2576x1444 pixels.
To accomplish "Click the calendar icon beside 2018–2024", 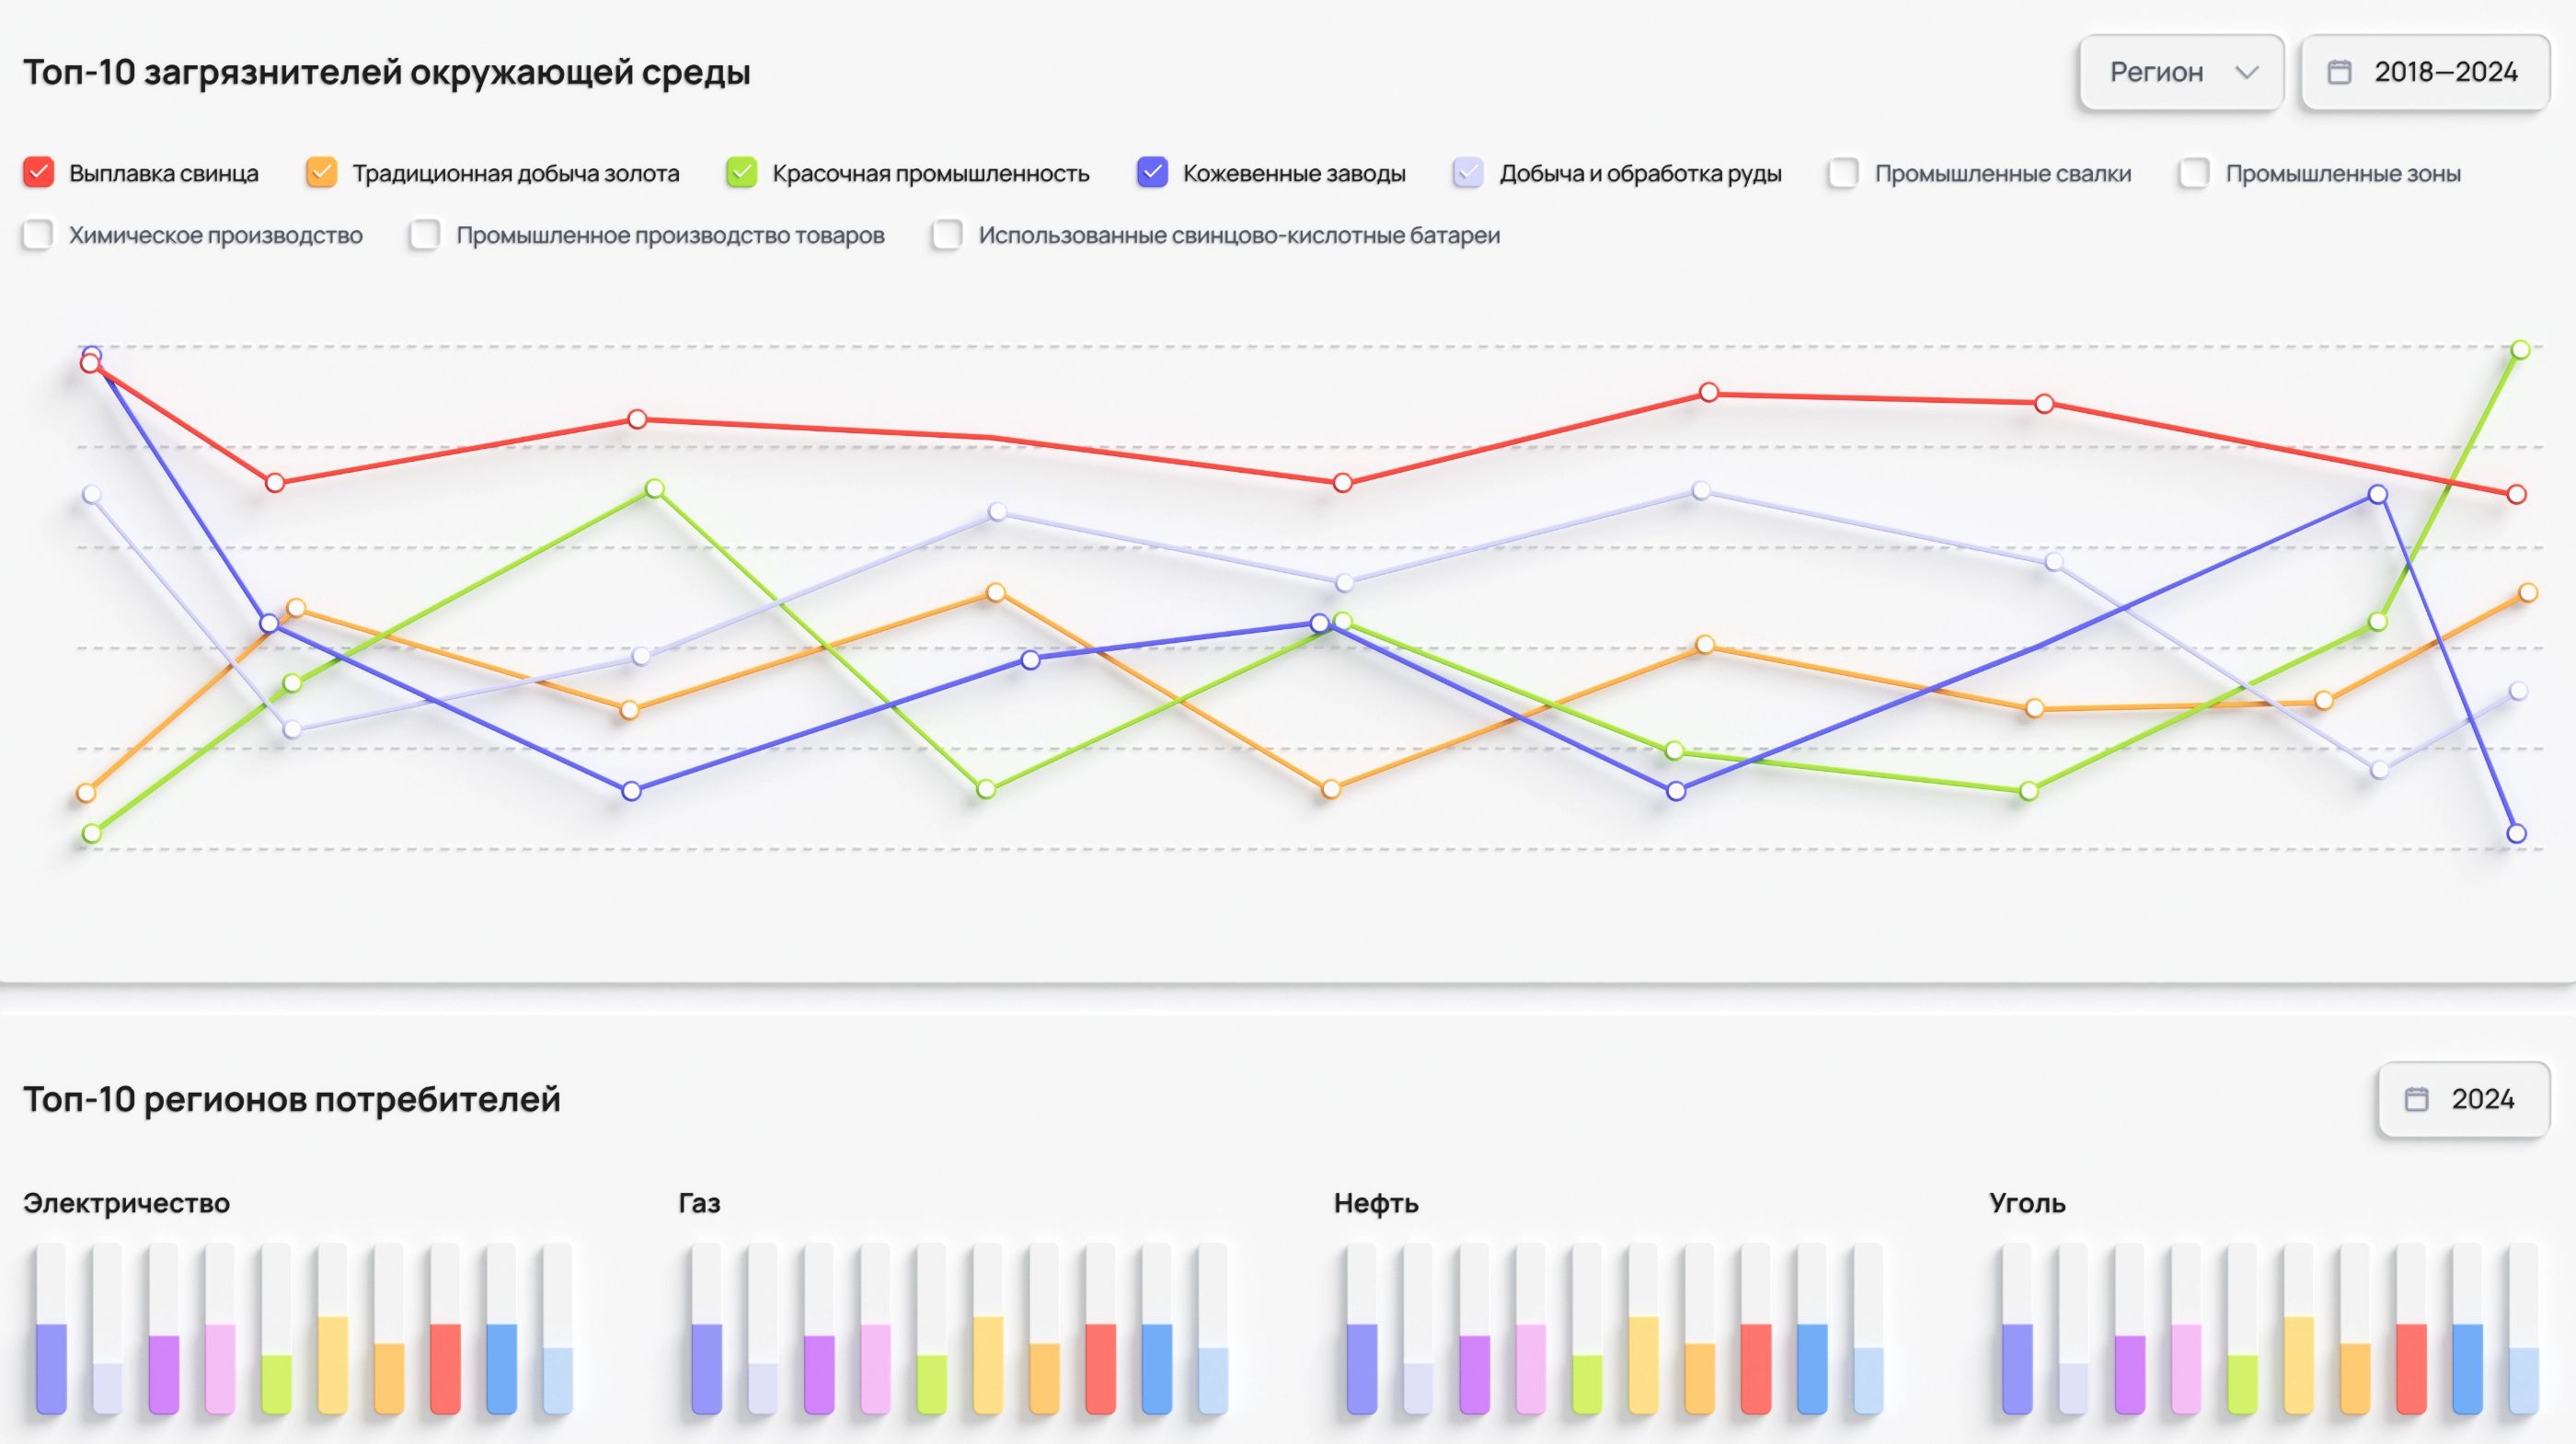I will coord(2339,72).
